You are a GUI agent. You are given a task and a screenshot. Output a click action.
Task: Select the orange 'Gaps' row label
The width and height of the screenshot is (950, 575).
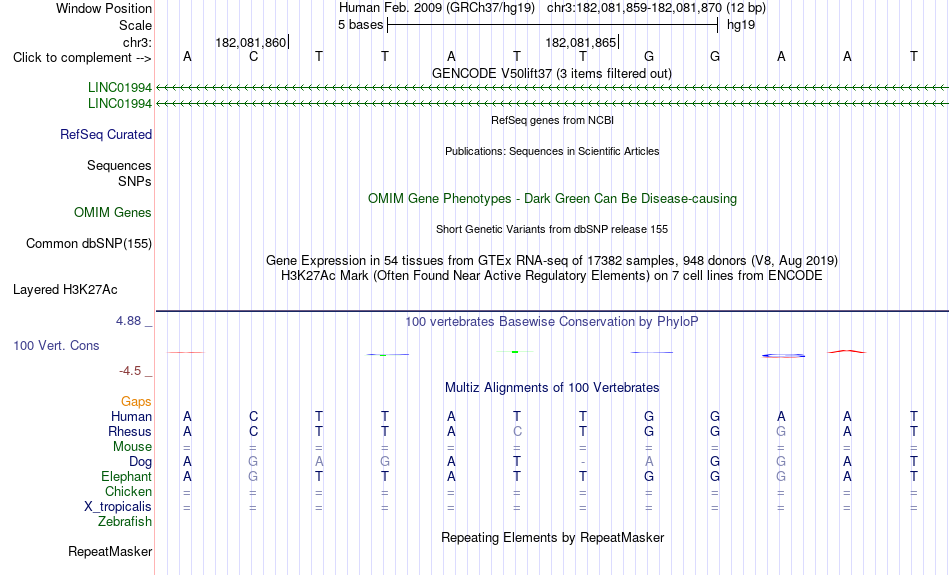(136, 402)
